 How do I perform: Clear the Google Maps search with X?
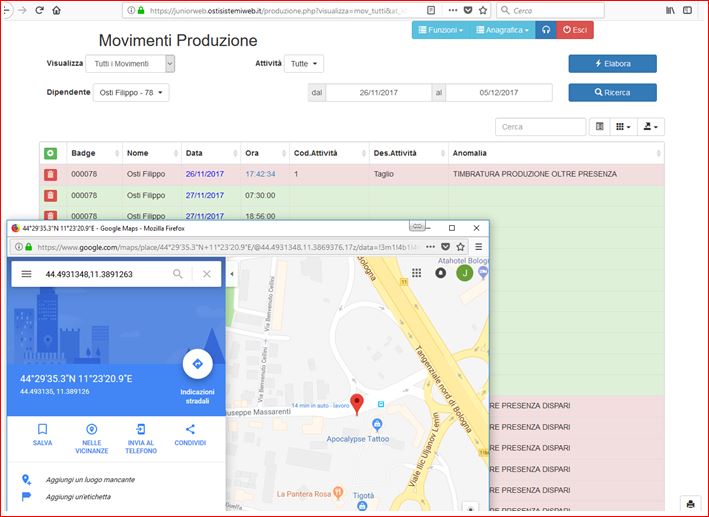(207, 274)
